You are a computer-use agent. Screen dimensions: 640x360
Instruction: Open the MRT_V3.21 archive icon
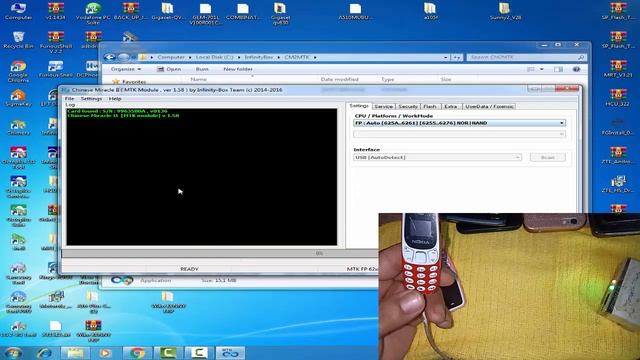click(x=618, y=68)
